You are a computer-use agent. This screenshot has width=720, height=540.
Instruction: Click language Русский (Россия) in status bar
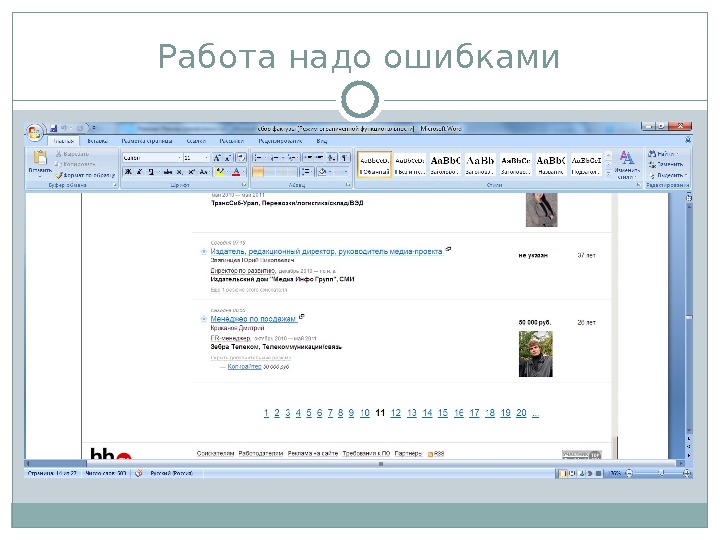(x=171, y=473)
